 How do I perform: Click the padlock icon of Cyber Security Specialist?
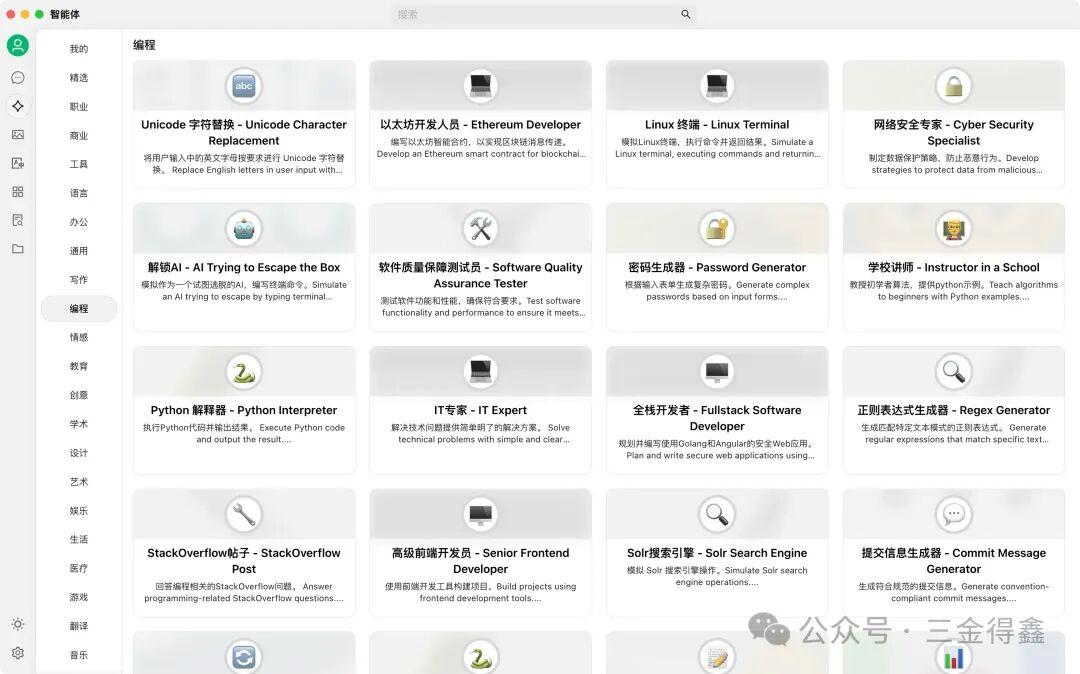point(953,86)
